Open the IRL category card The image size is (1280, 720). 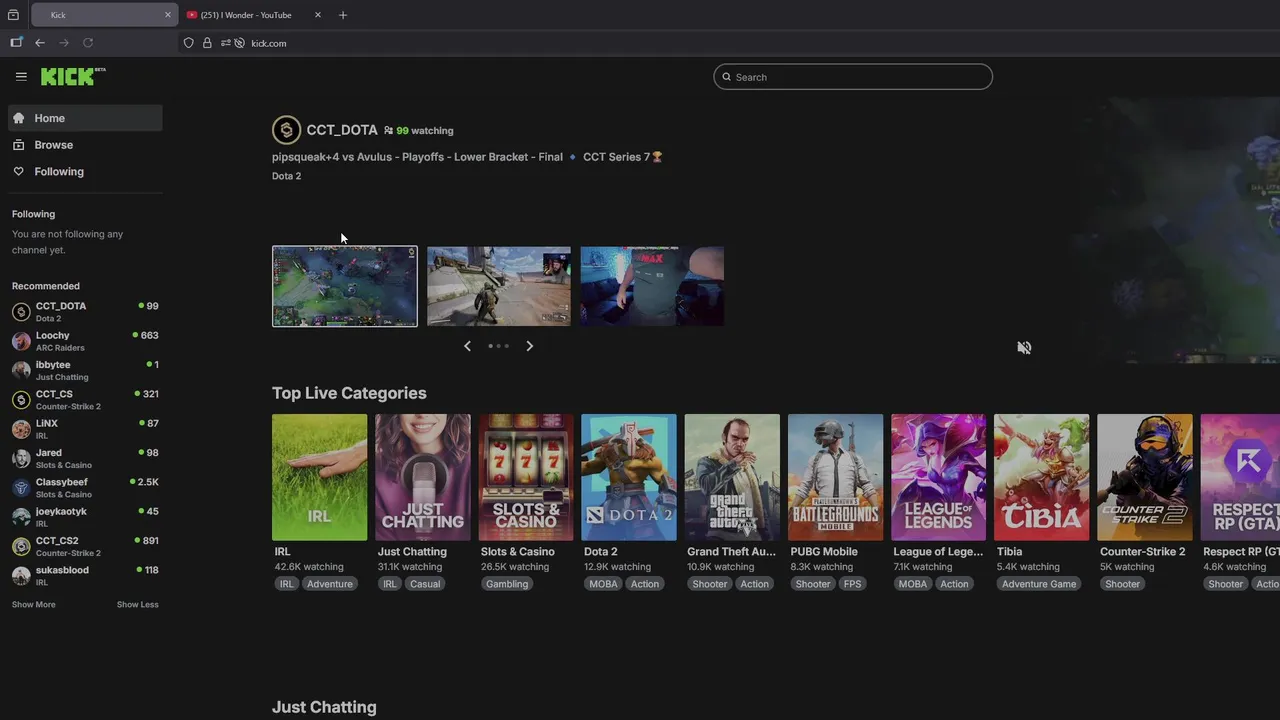(320, 477)
